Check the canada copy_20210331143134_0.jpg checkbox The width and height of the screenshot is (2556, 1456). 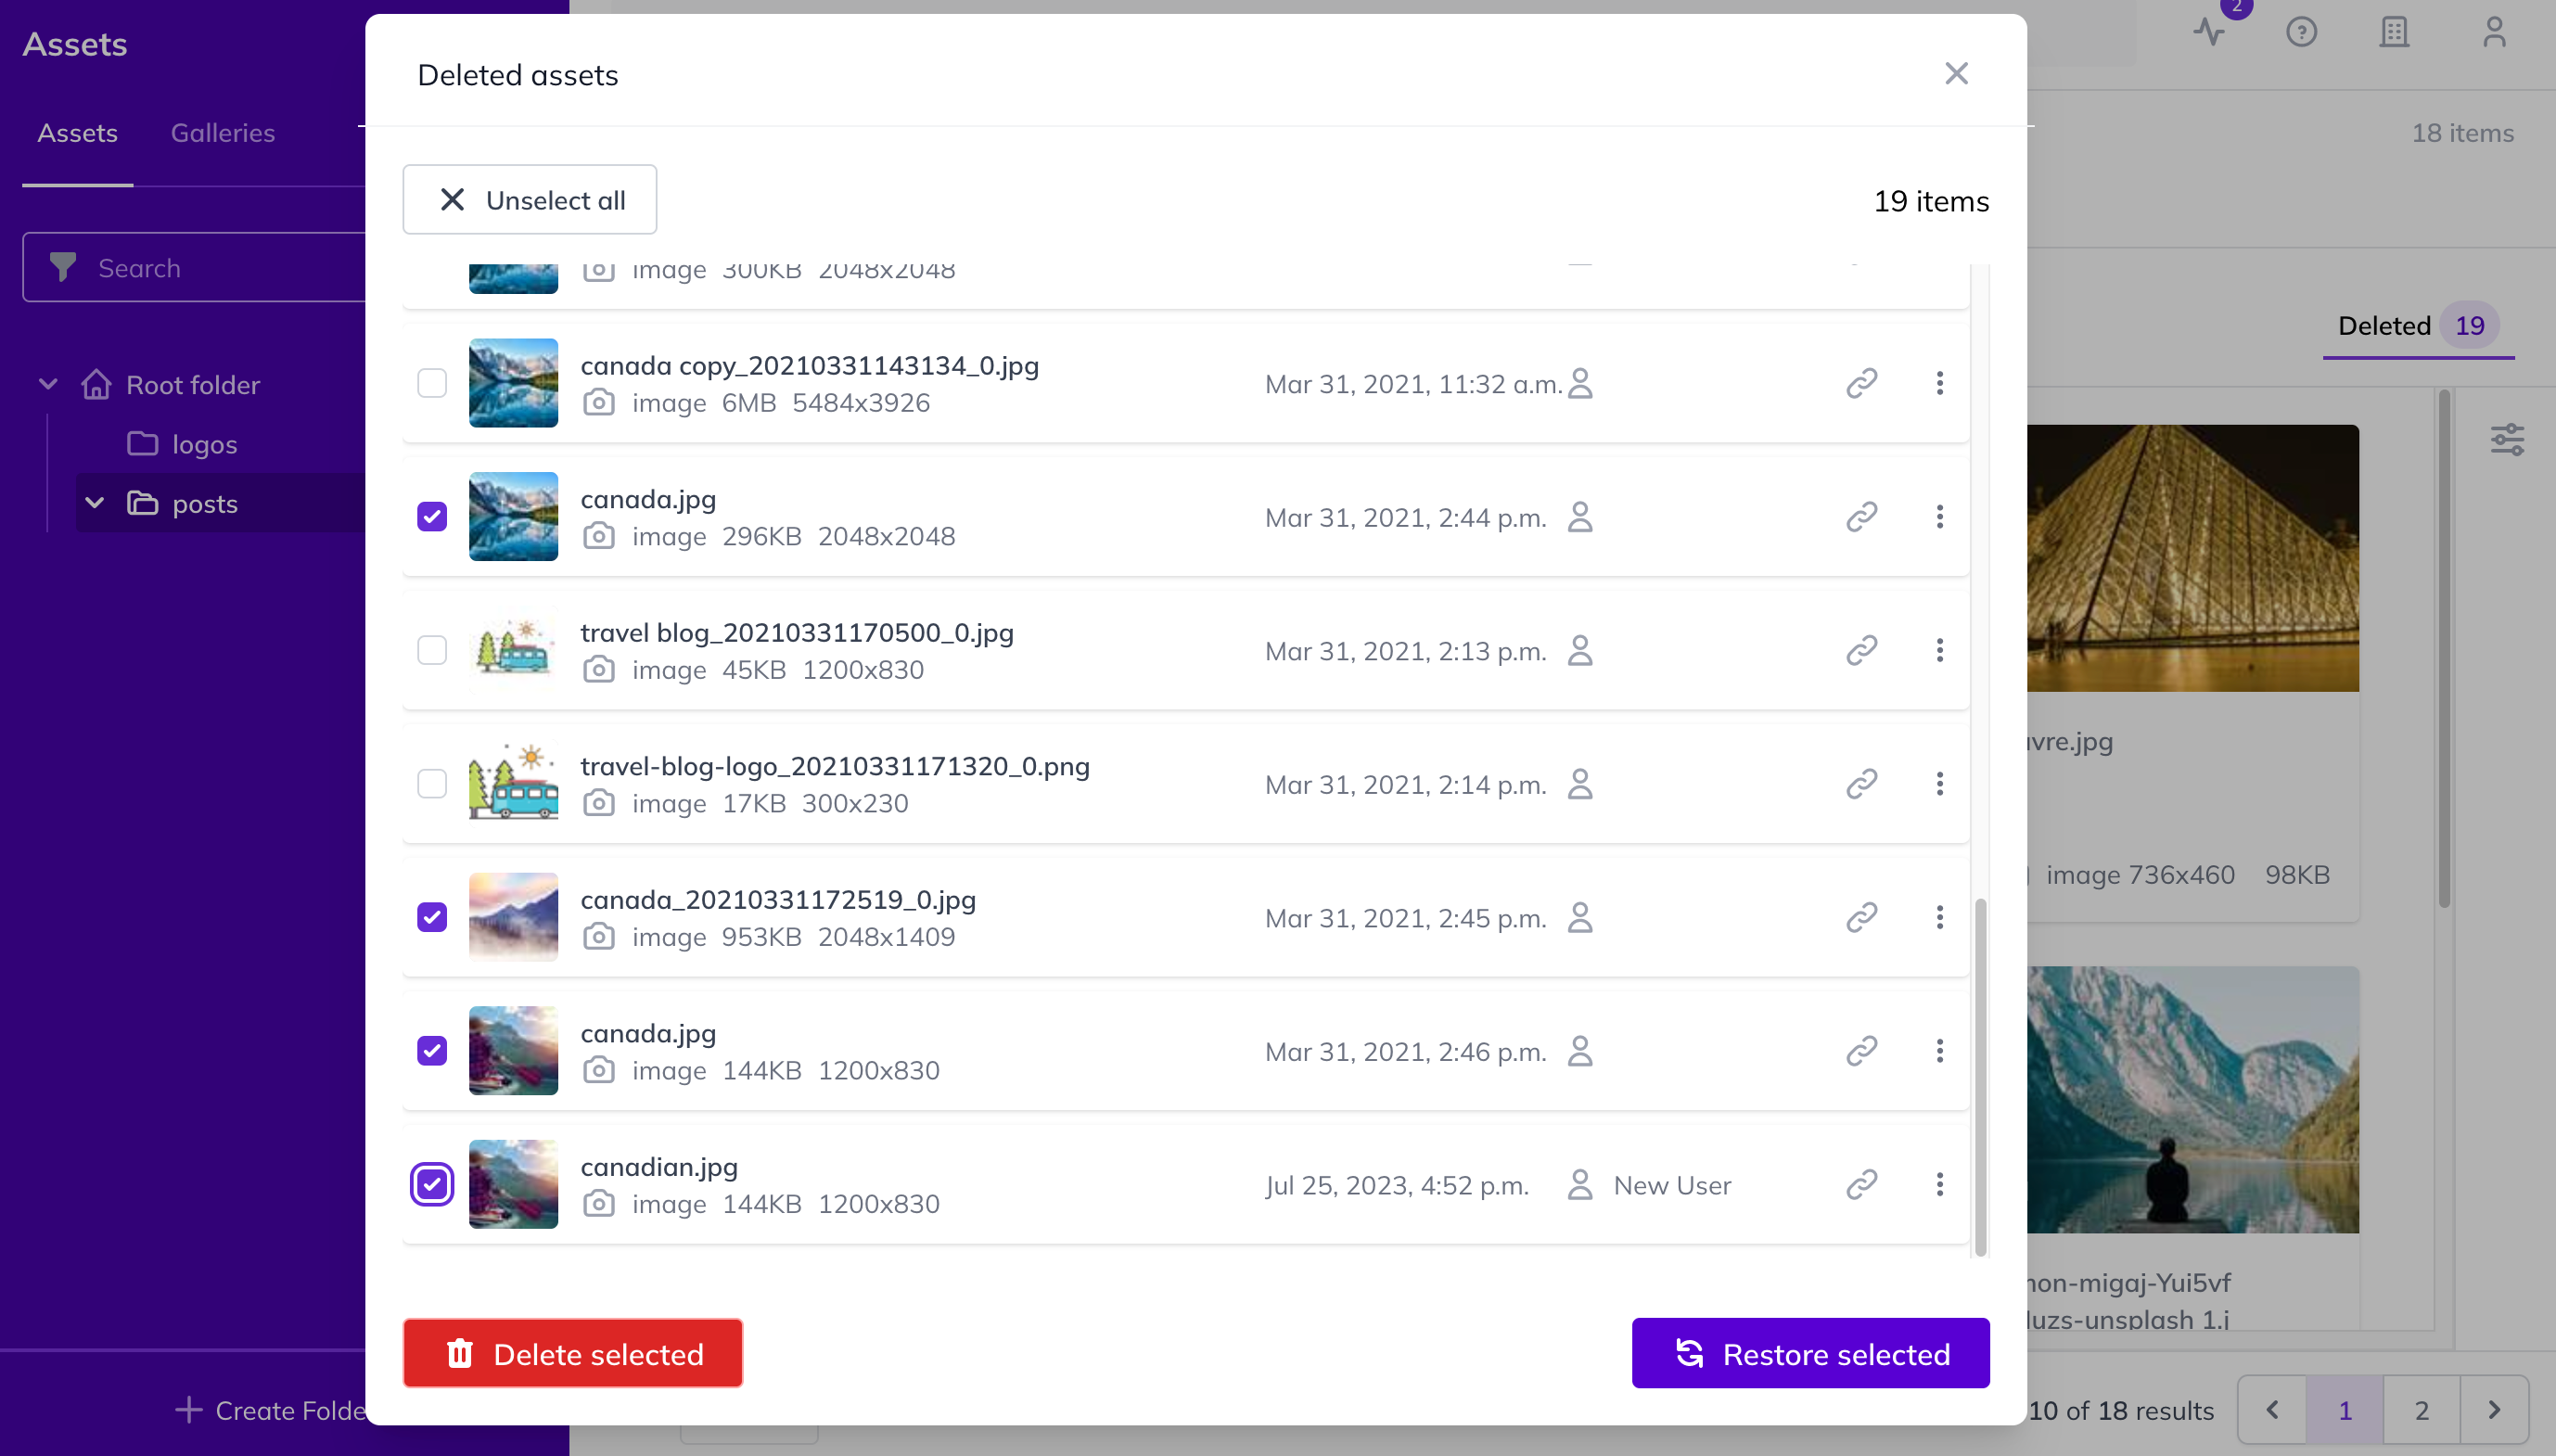tap(432, 383)
